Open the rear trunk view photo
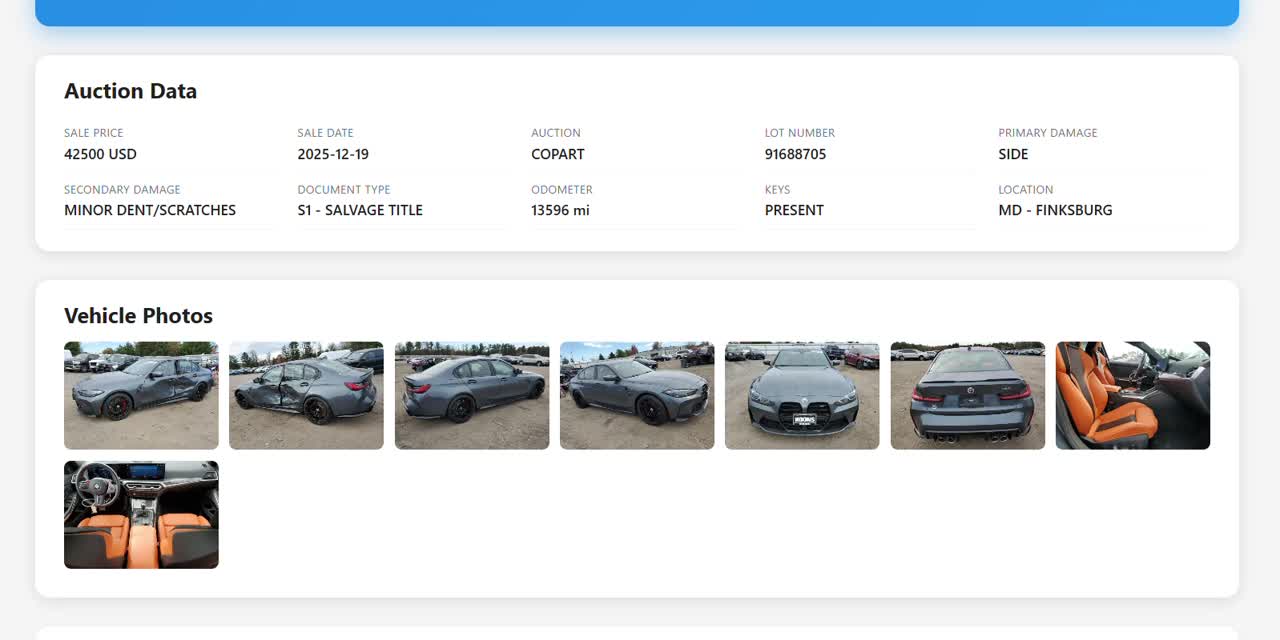This screenshot has height=640, width=1280. [x=968, y=395]
